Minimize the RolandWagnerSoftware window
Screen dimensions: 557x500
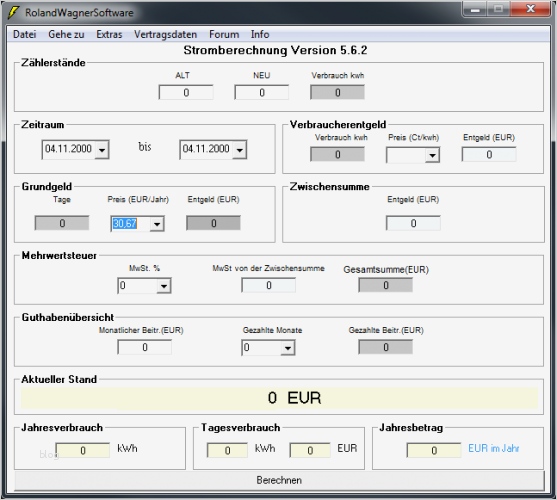click(x=475, y=9)
